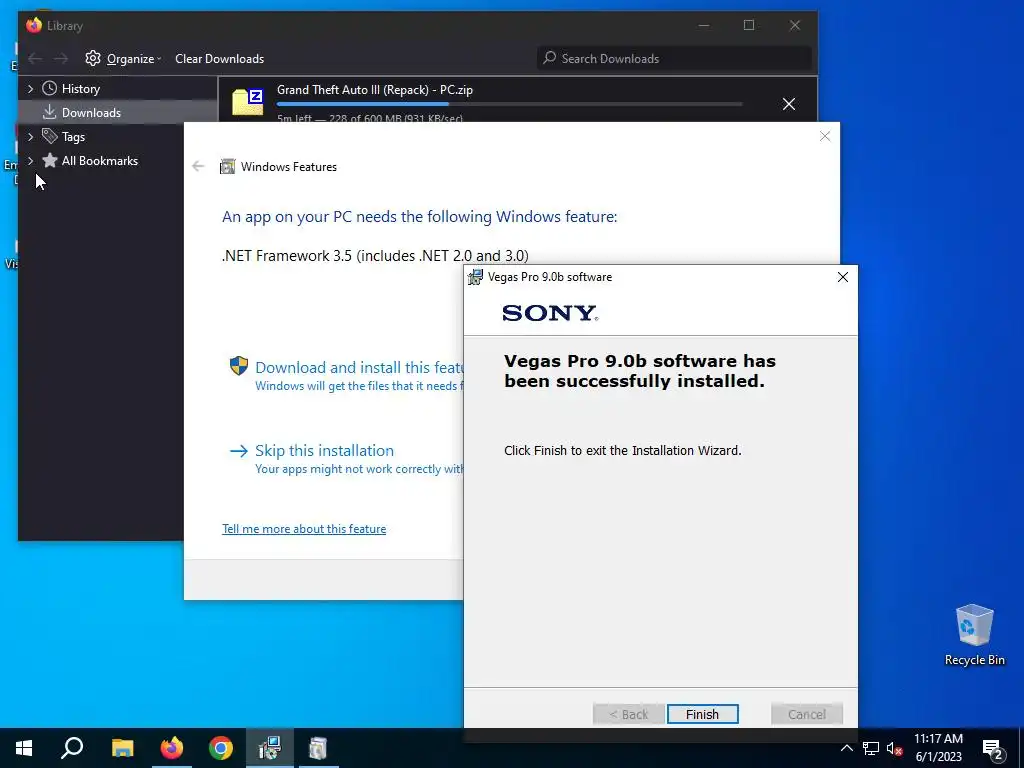Click the active installer taskbar icon

tap(270, 748)
